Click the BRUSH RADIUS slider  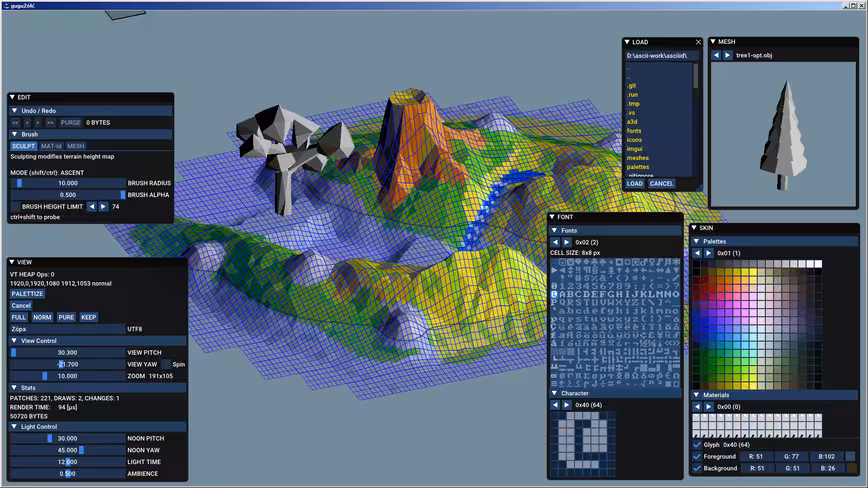[x=68, y=183]
